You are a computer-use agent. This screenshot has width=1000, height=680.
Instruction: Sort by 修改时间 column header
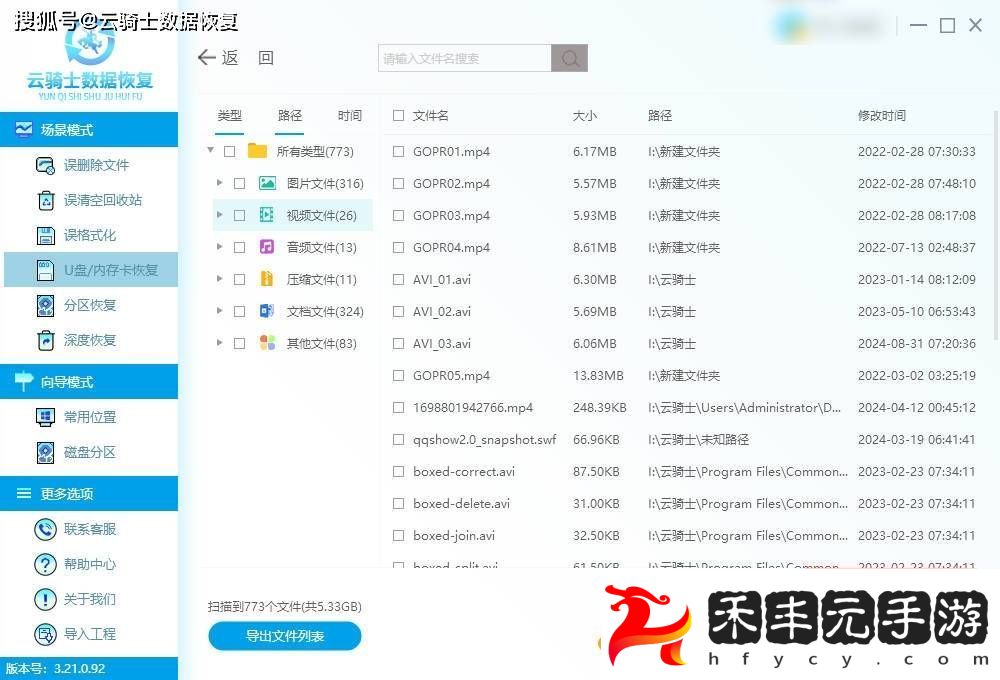pyautogui.click(x=881, y=115)
